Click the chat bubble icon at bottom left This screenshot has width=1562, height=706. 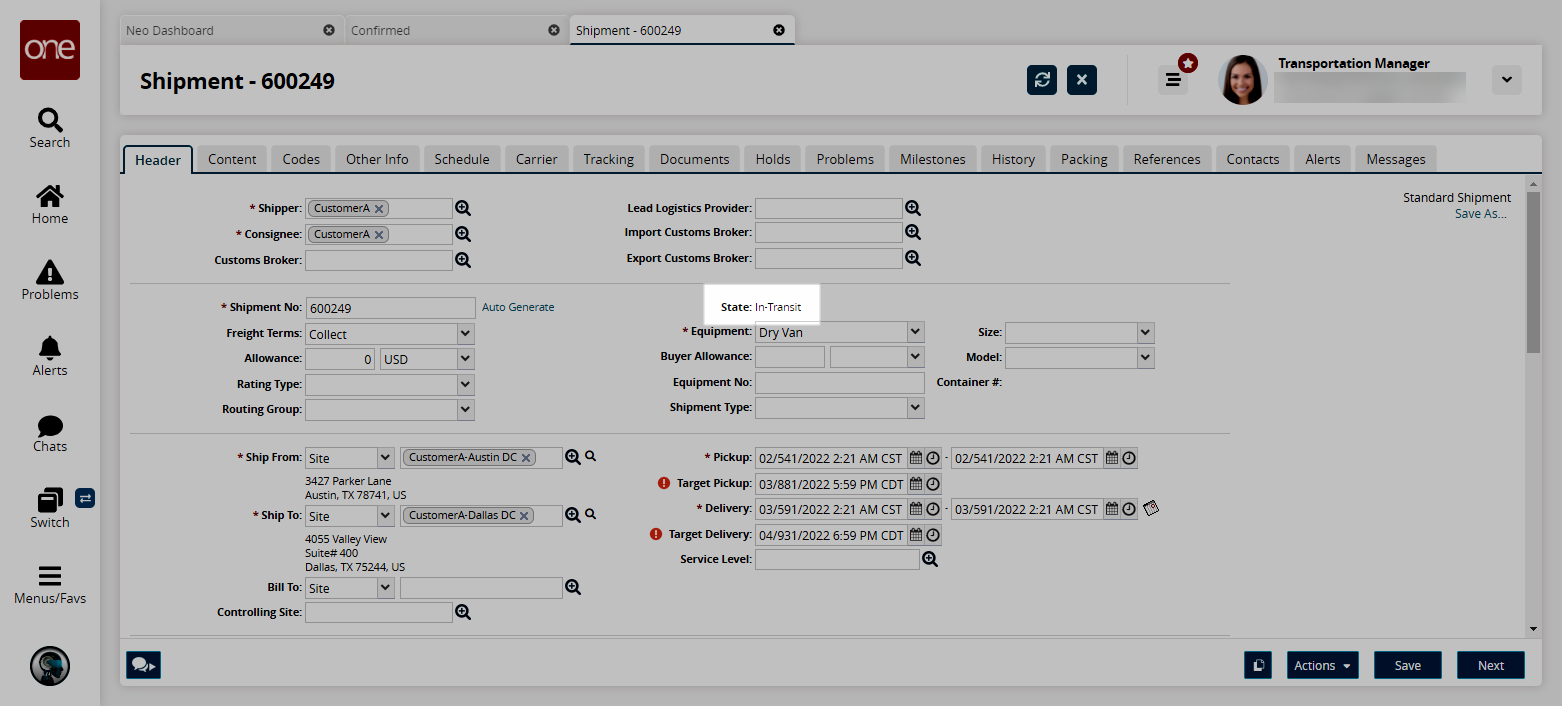coord(143,665)
